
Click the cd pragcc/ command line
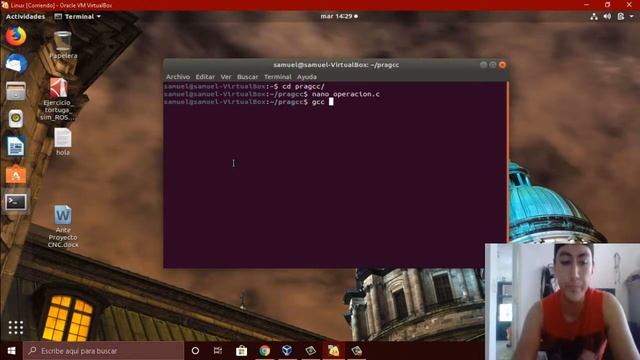tap(244, 87)
